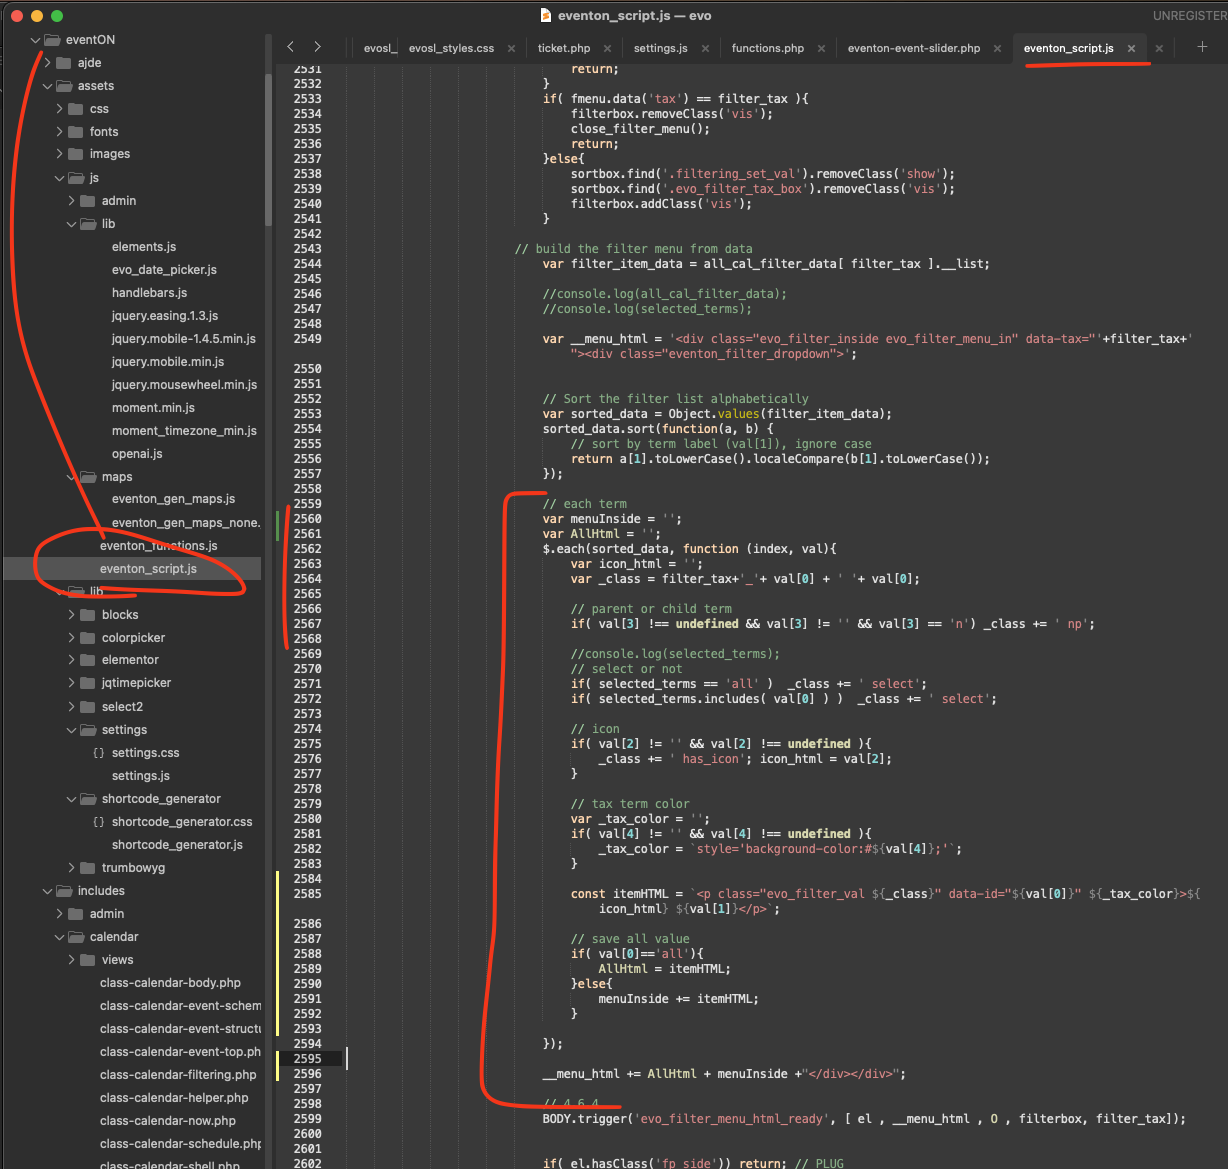Viewport: 1228px width, 1169px height.
Task: Switch to the functions.php tab
Action: 767,48
